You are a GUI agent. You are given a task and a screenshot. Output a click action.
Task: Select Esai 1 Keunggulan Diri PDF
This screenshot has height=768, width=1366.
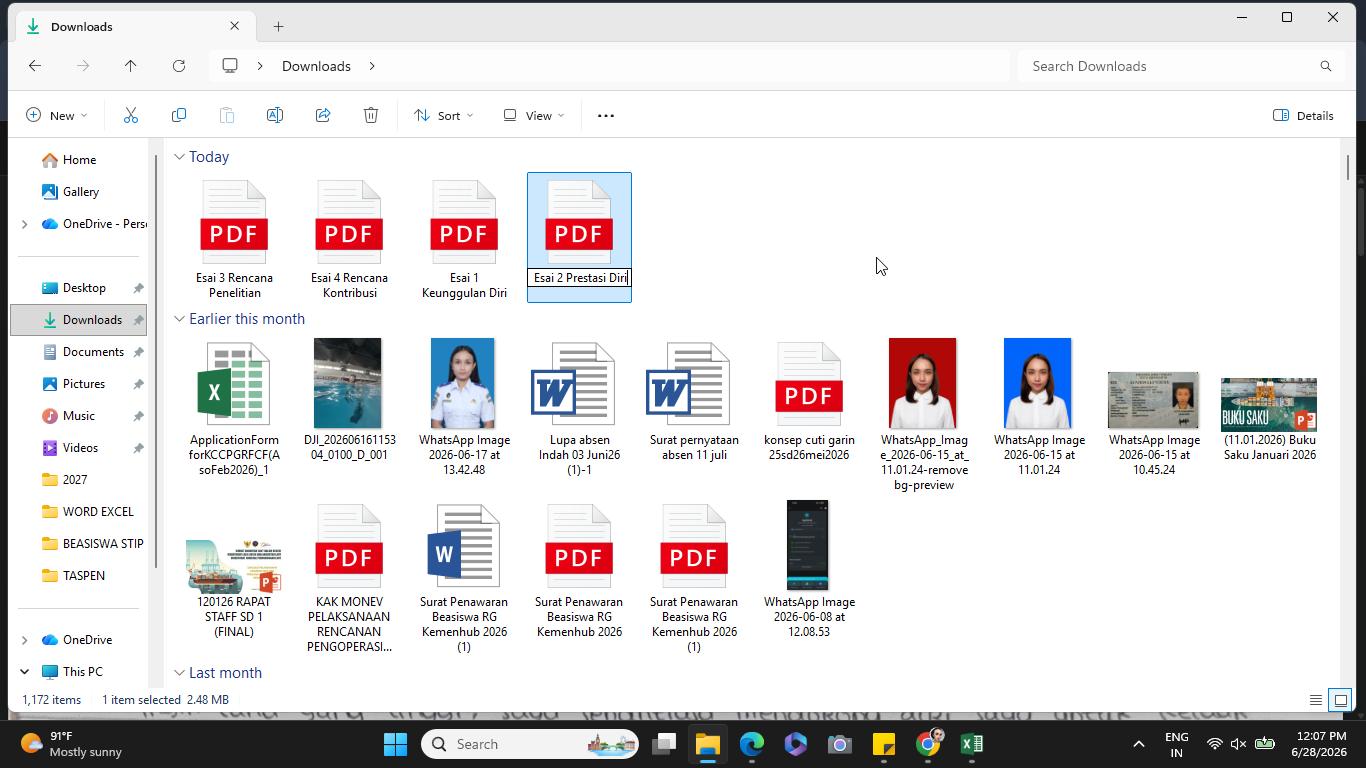click(464, 239)
